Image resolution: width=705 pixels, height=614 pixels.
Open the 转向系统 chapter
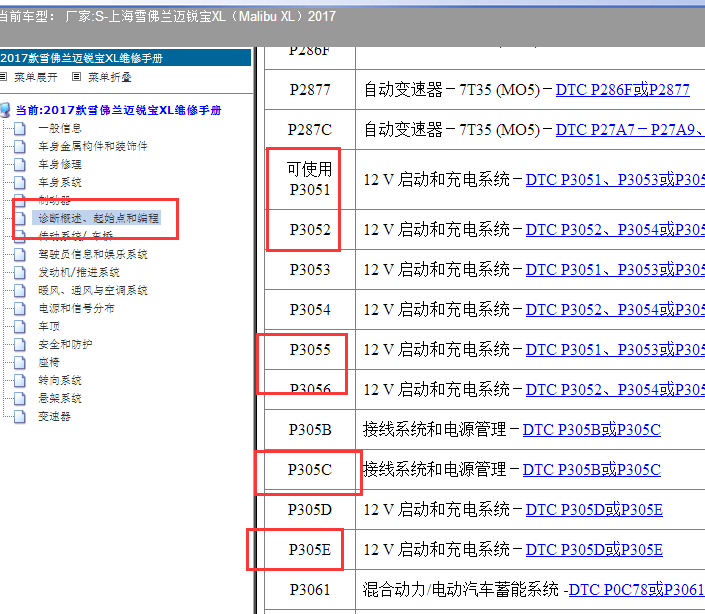[60, 380]
